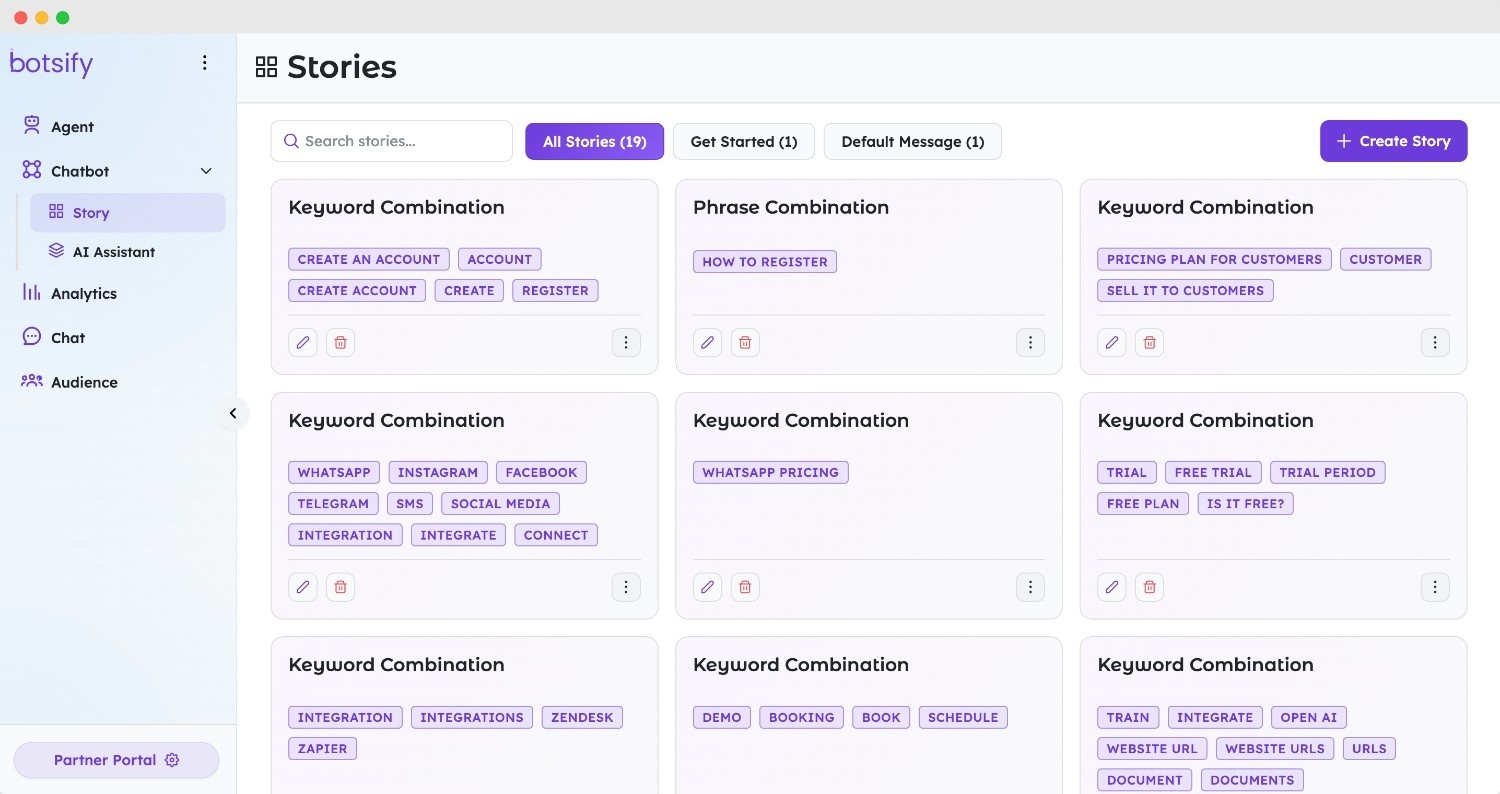
Task: Click the Search stories input field
Action: click(391, 141)
